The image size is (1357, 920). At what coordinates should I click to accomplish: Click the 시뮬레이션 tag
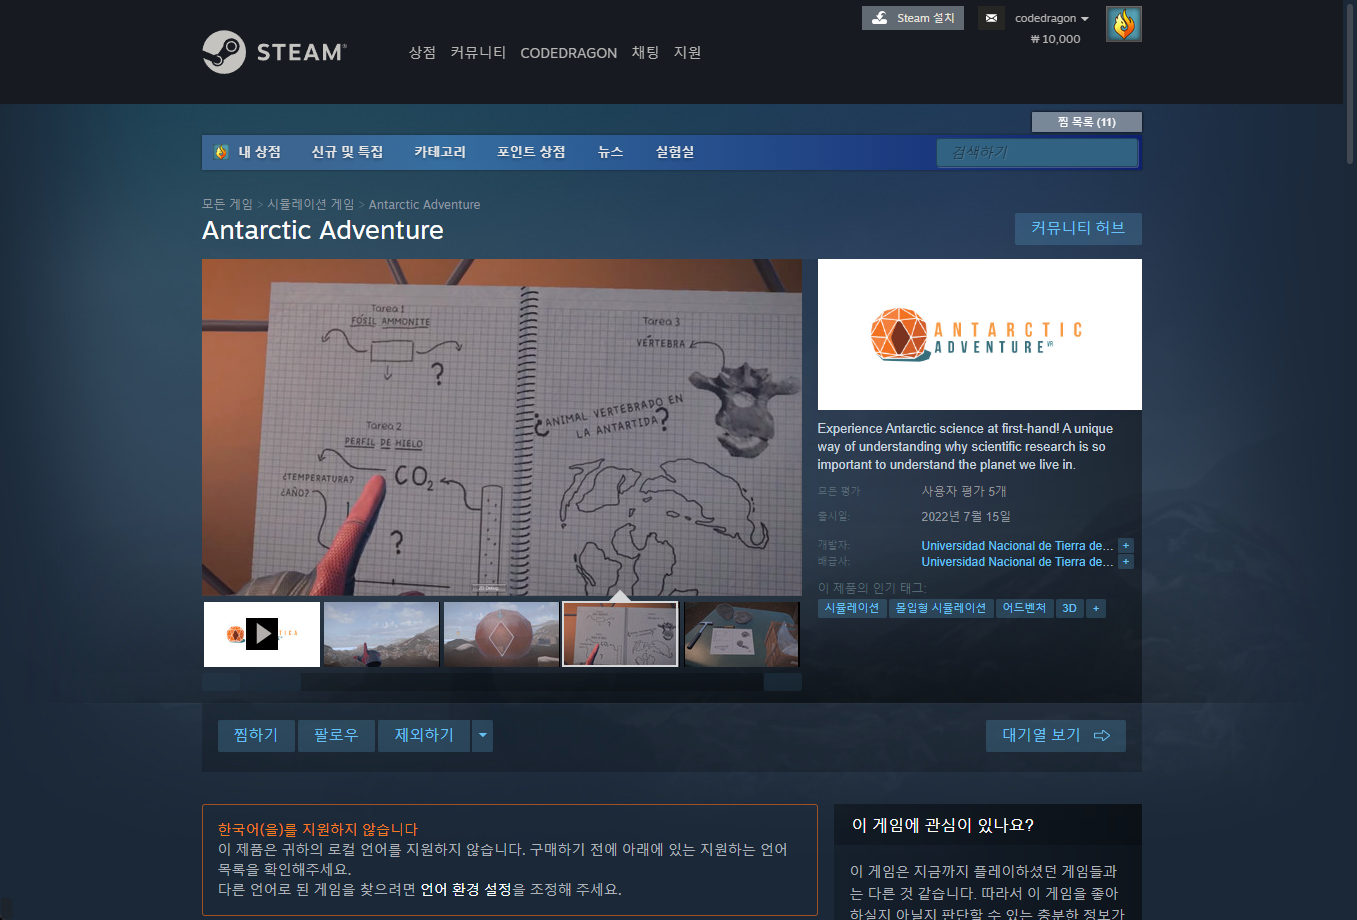pos(852,608)
